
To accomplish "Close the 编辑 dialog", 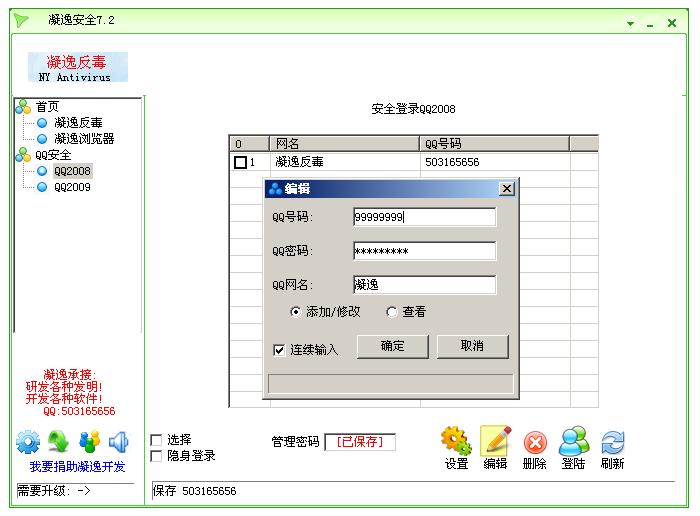I will click(507, 188).
